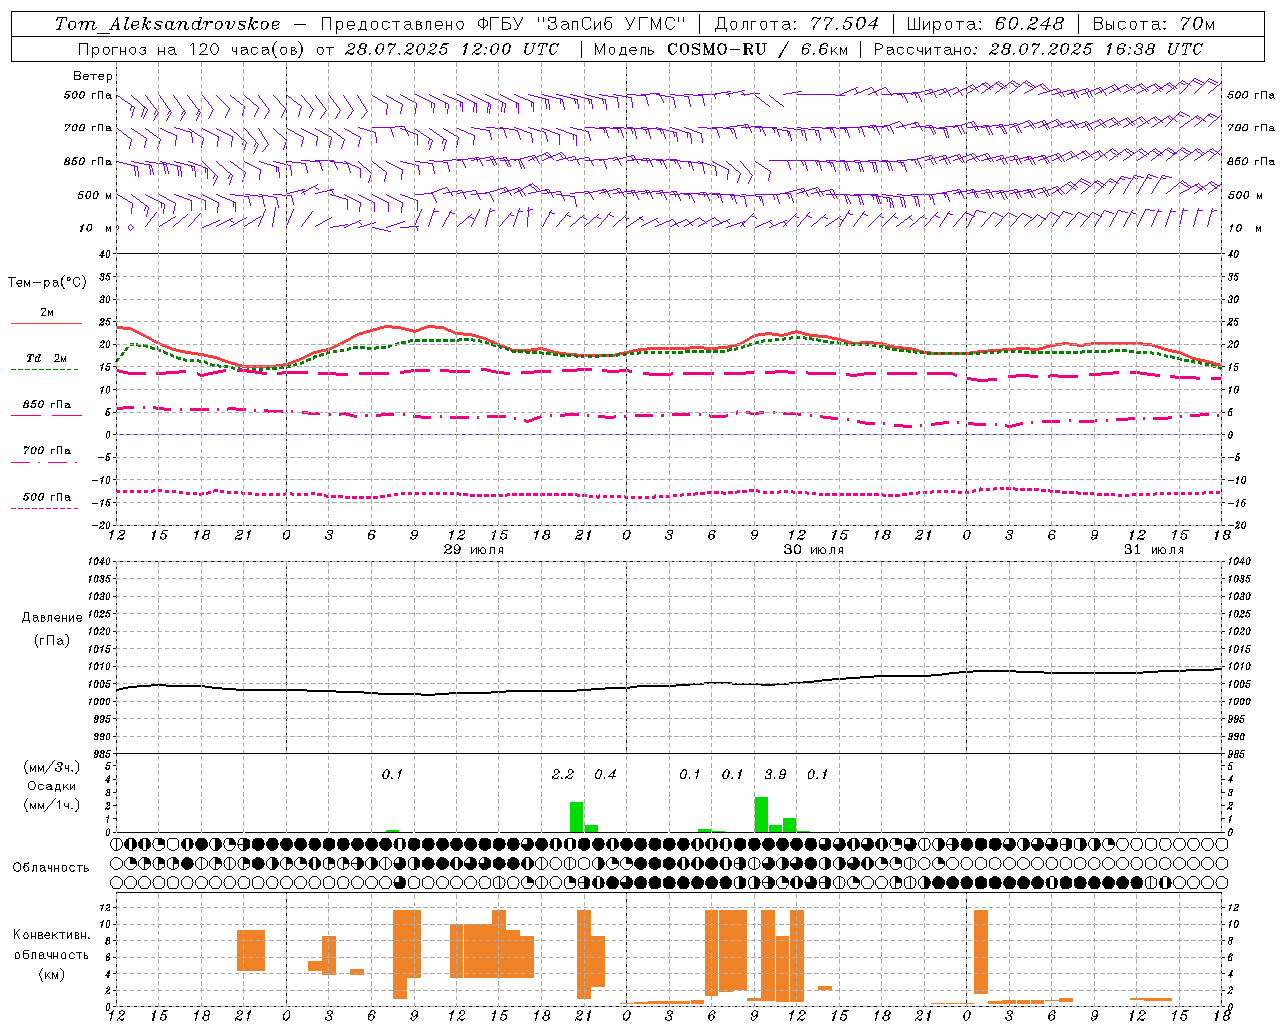Image resolution: width=1280 pixels, height=1024 pixels.
Task: Click the dotted 500 гПа temperature legend line
Action: coord(45,509)
